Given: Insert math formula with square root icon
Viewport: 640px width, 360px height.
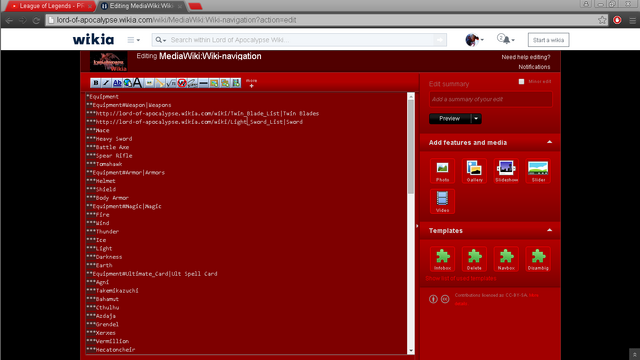Looking at the screenshot, I should 171,83.
